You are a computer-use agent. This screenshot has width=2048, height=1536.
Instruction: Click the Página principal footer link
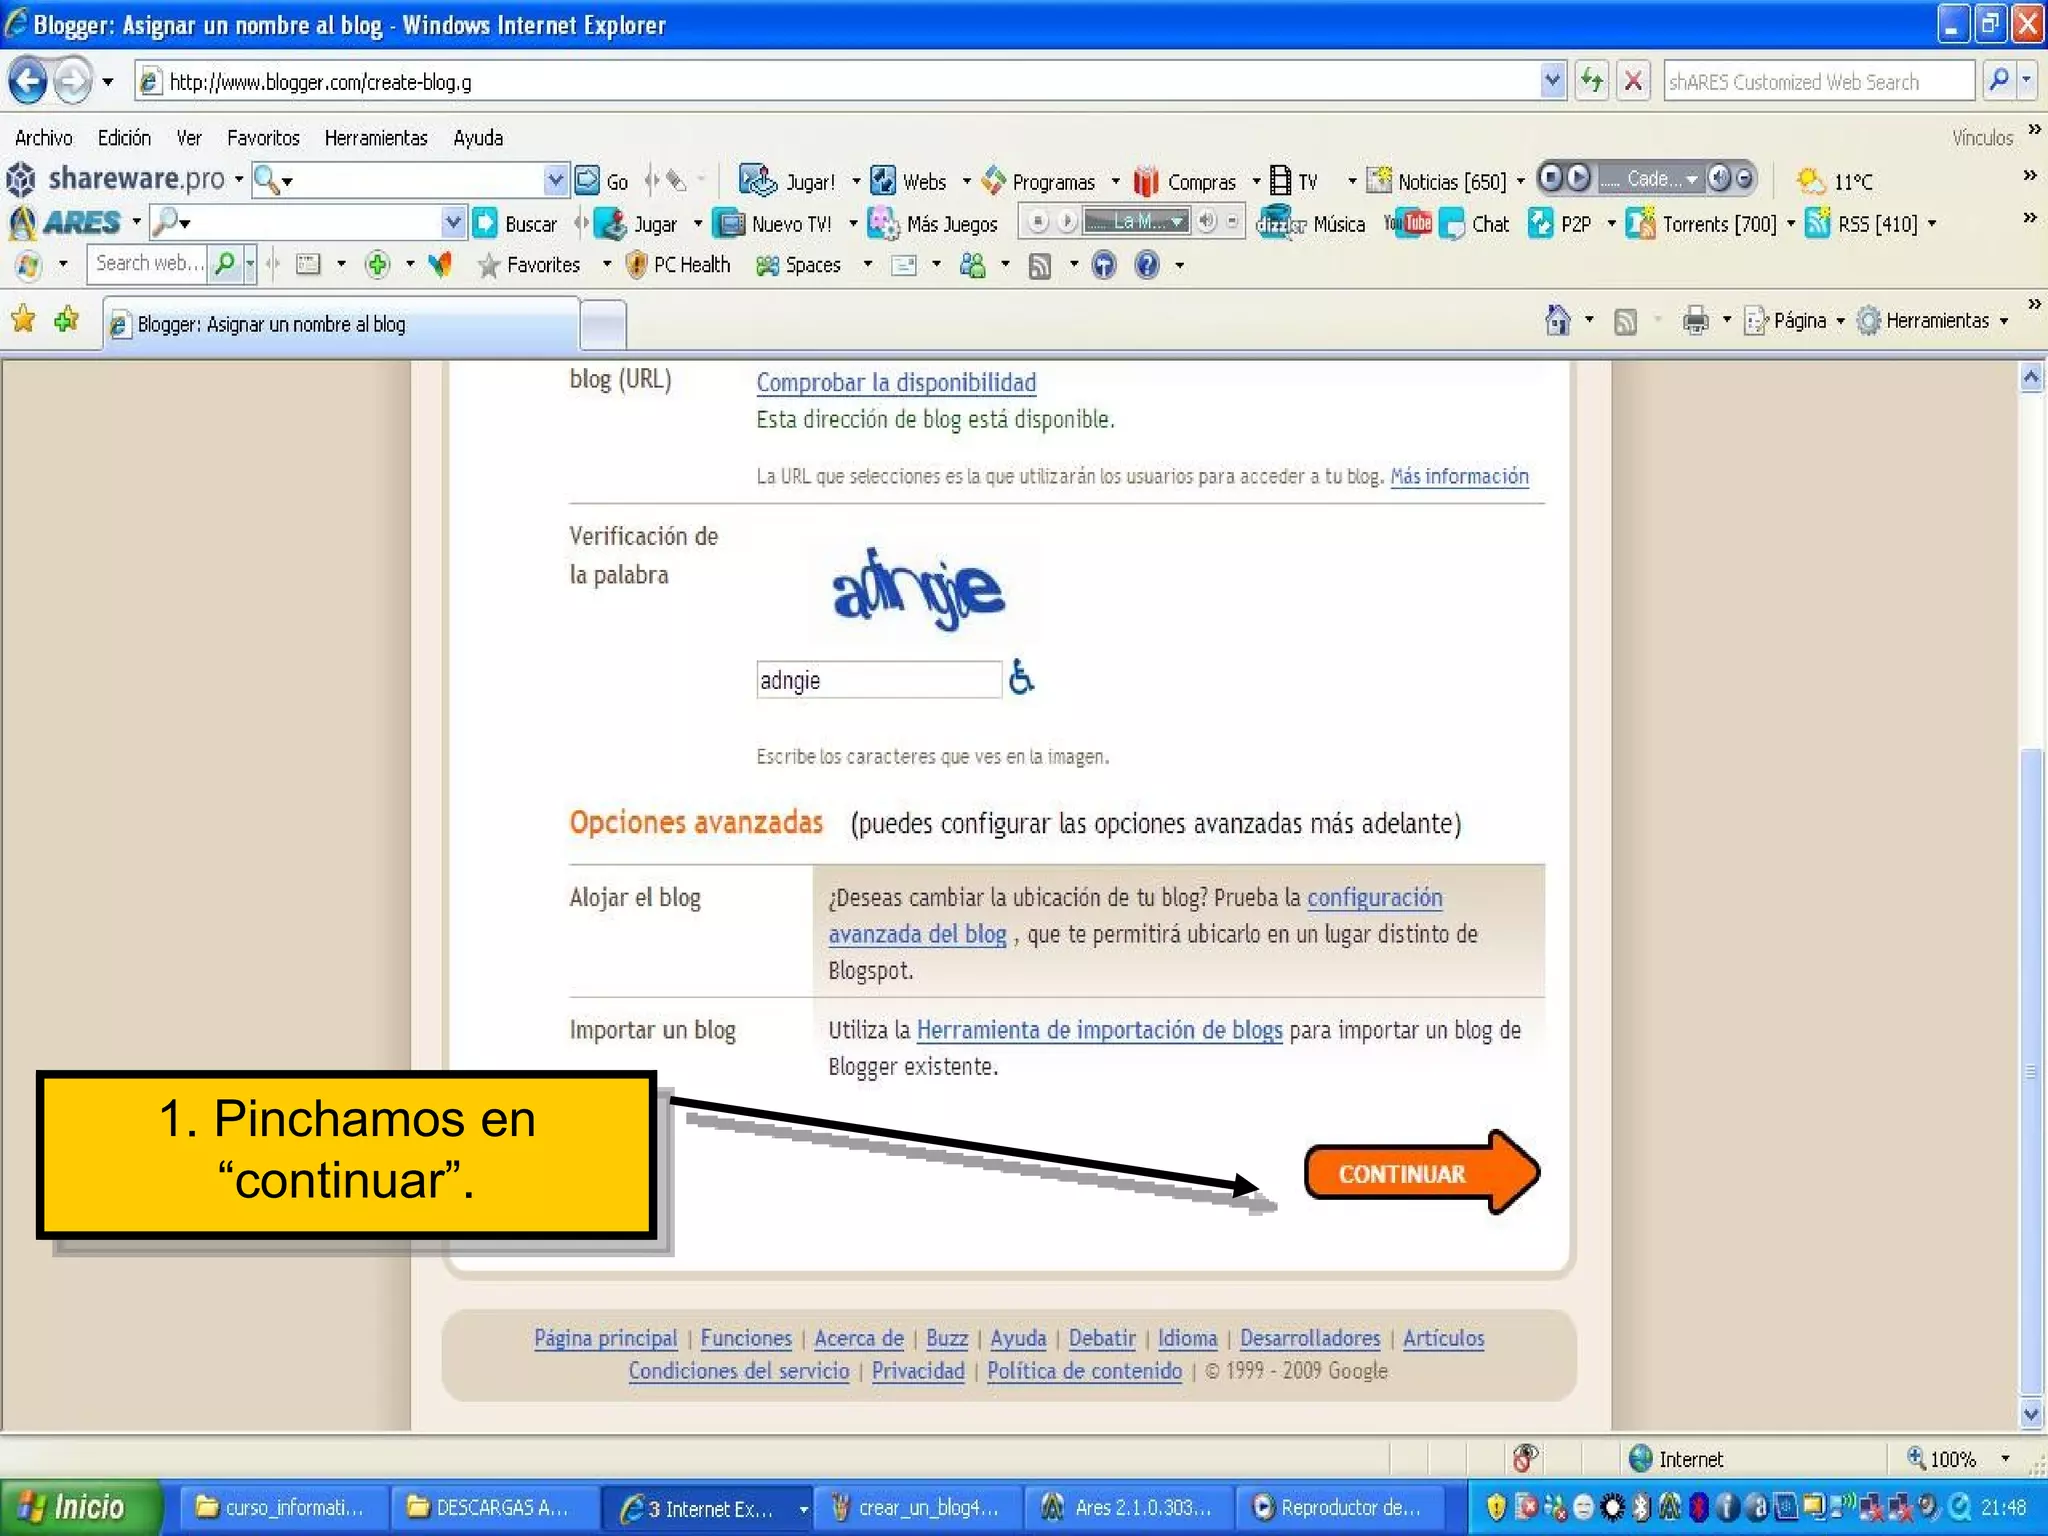pyautogui.click(x=605, y=1338)
